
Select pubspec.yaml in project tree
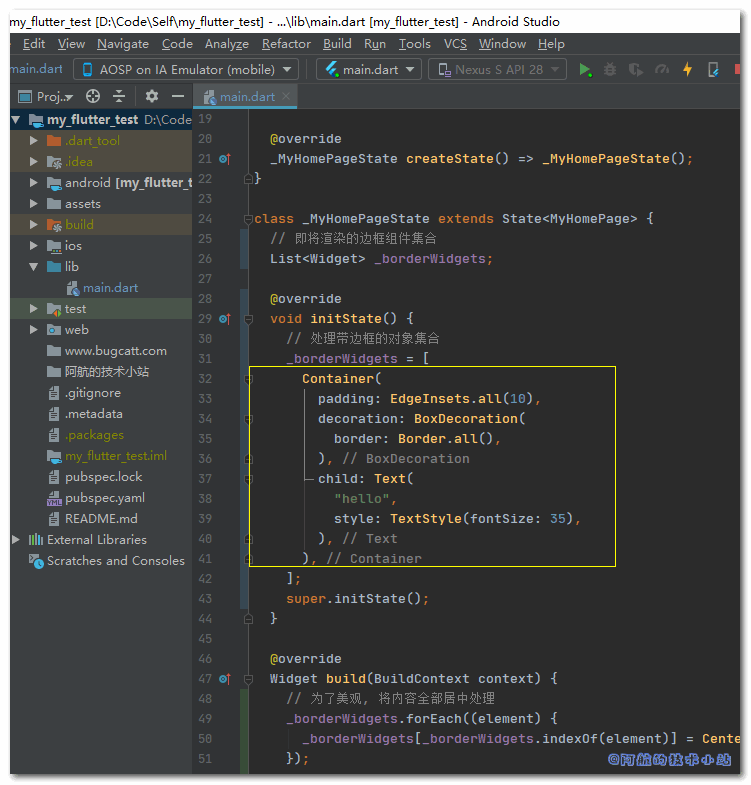[104, 498]
